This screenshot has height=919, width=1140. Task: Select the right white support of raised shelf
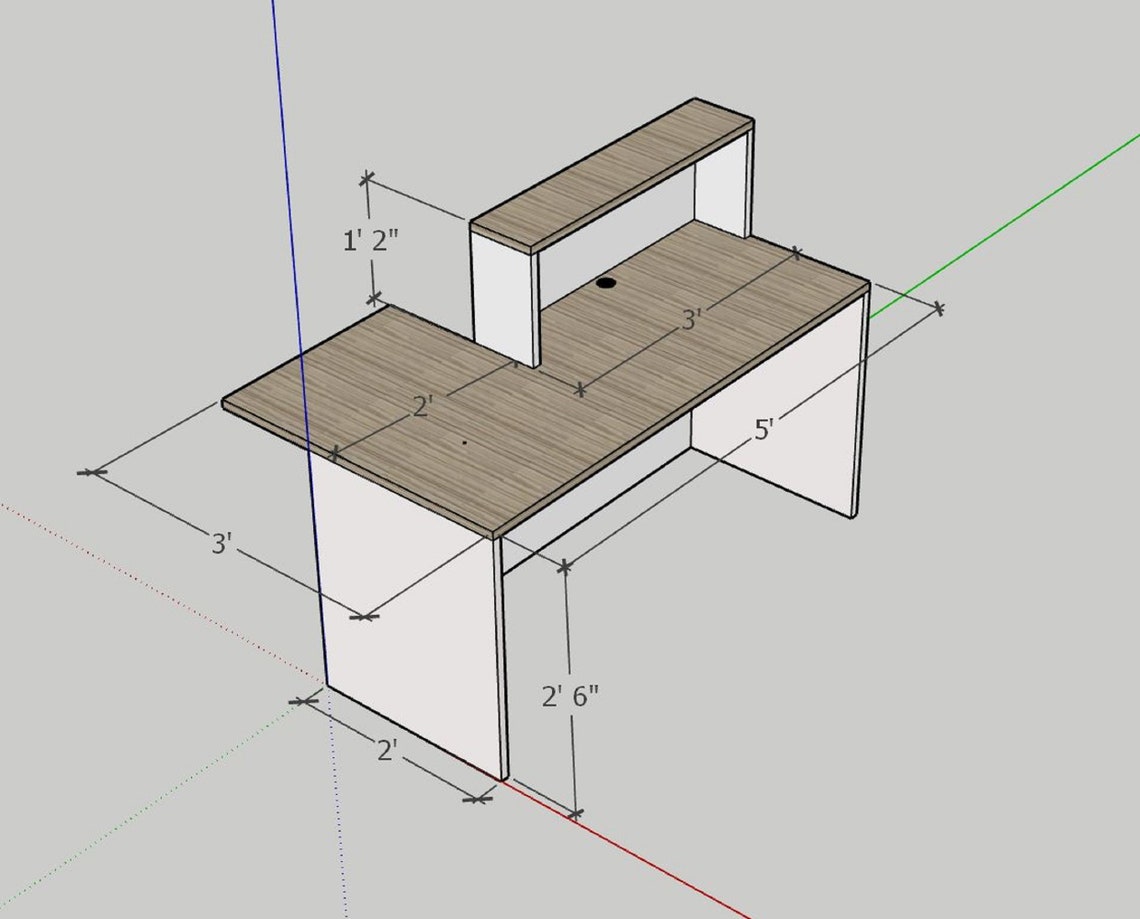pos(720,191)
